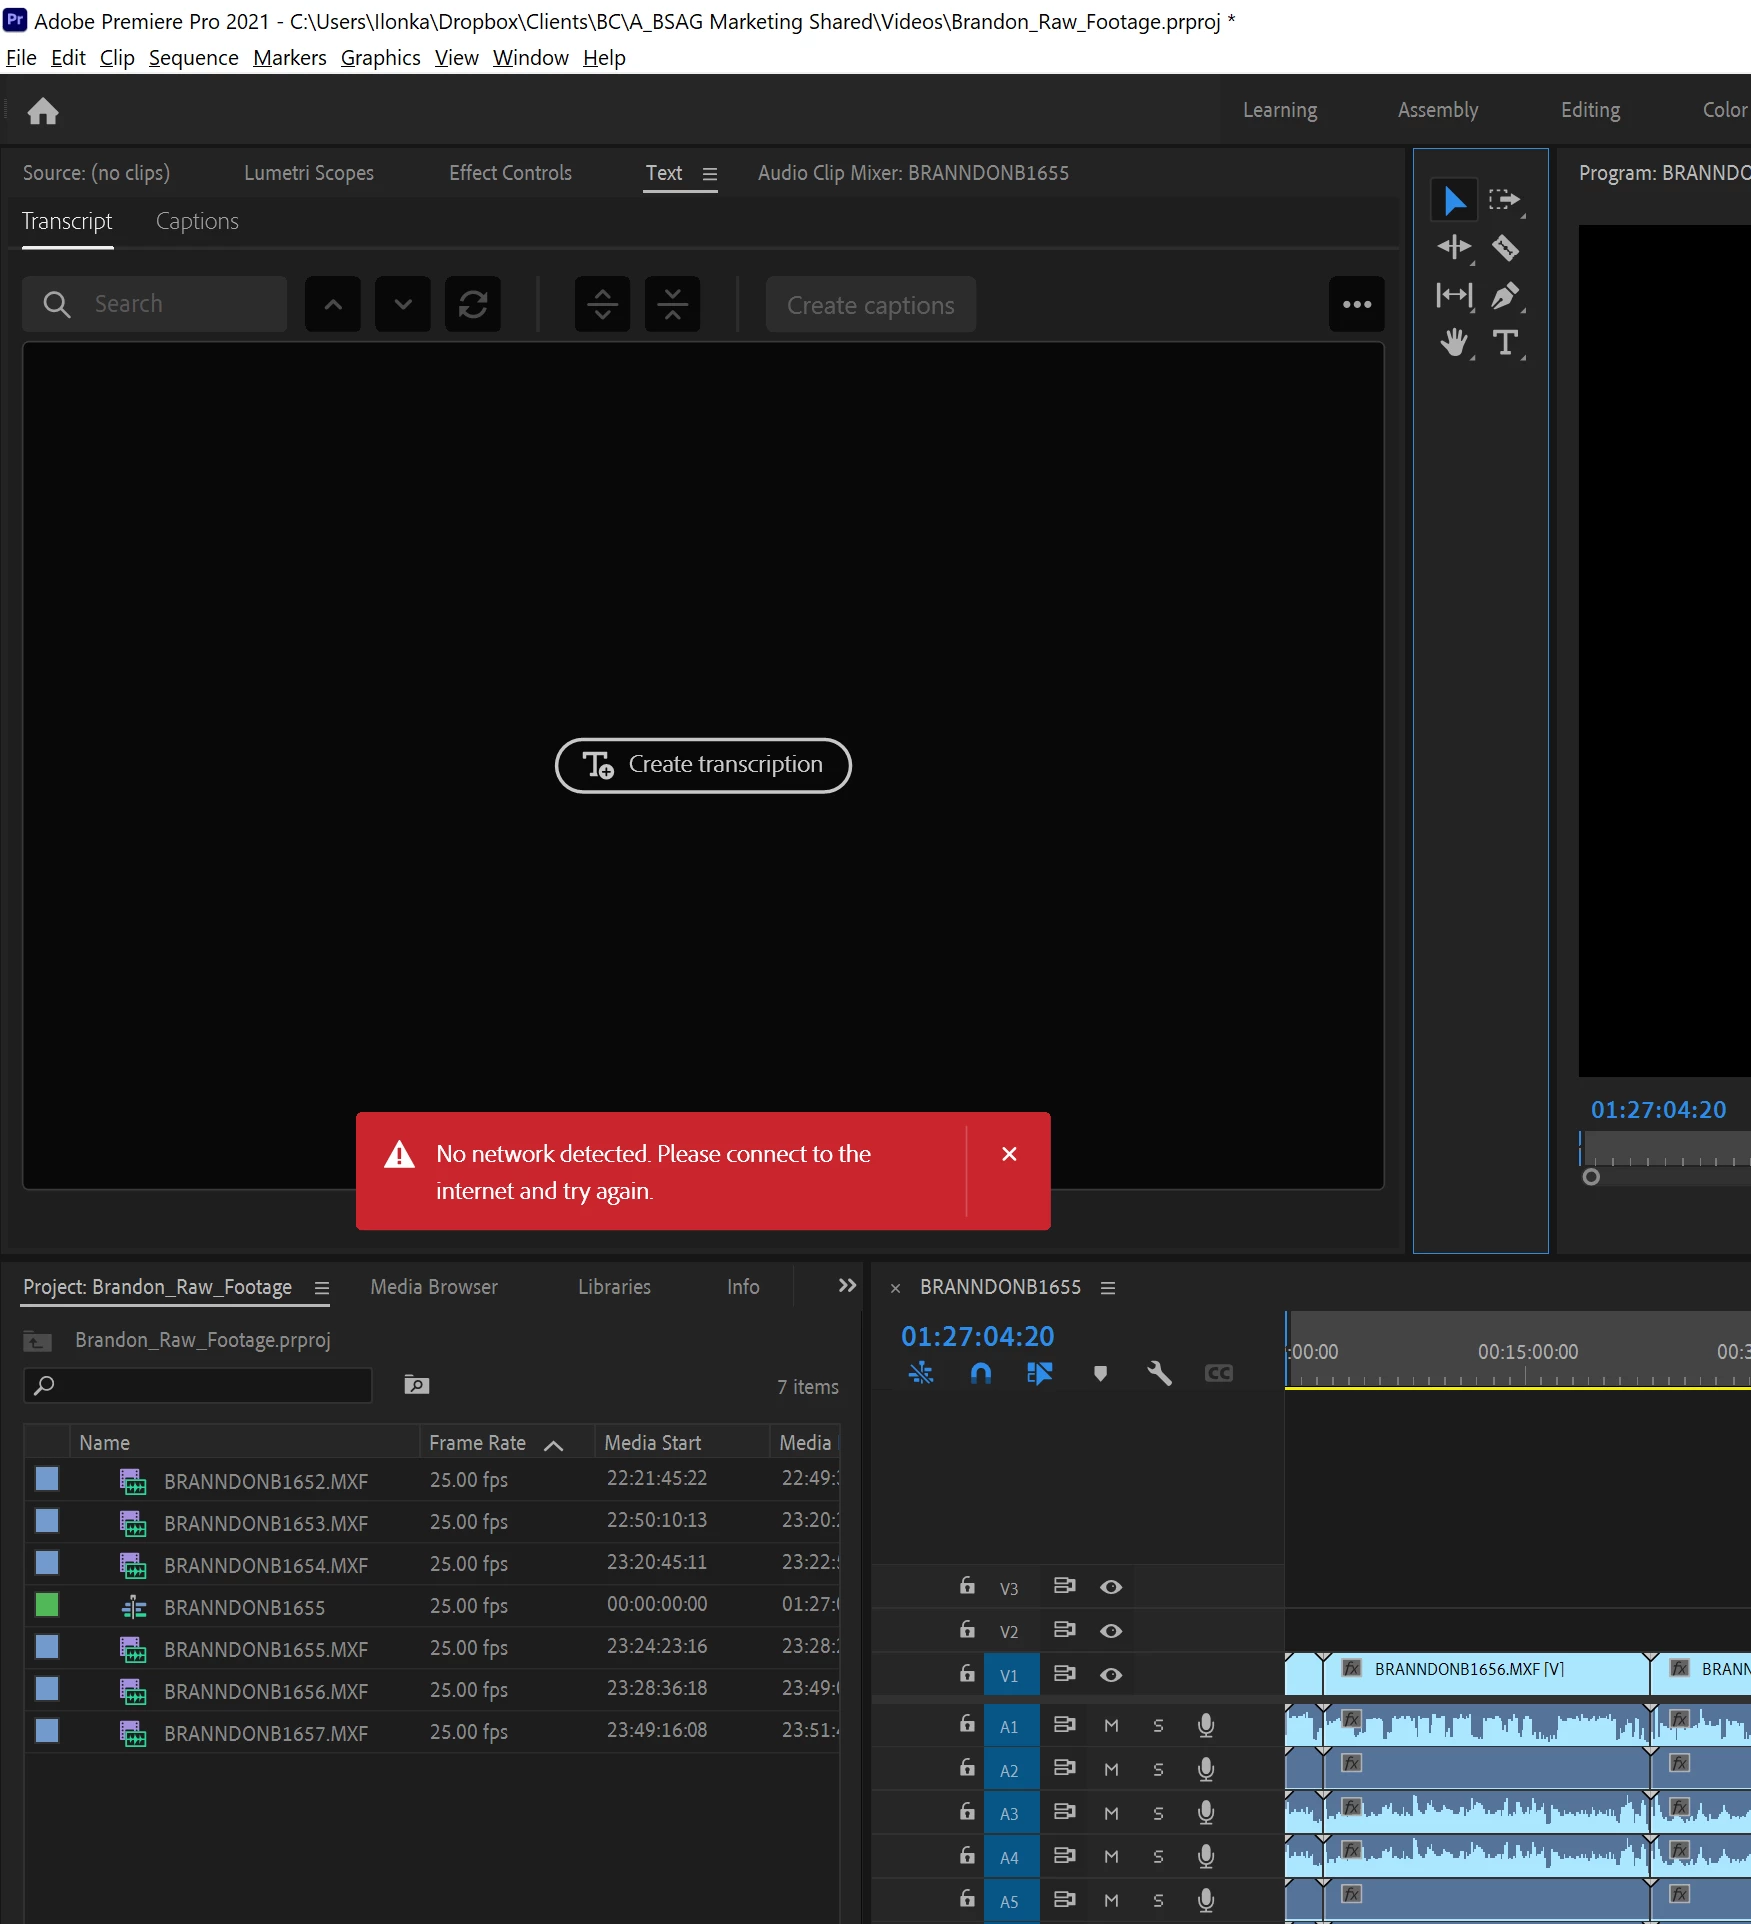
Task: Open the Lumetri Scopes tab
Action: coord(309,173)
